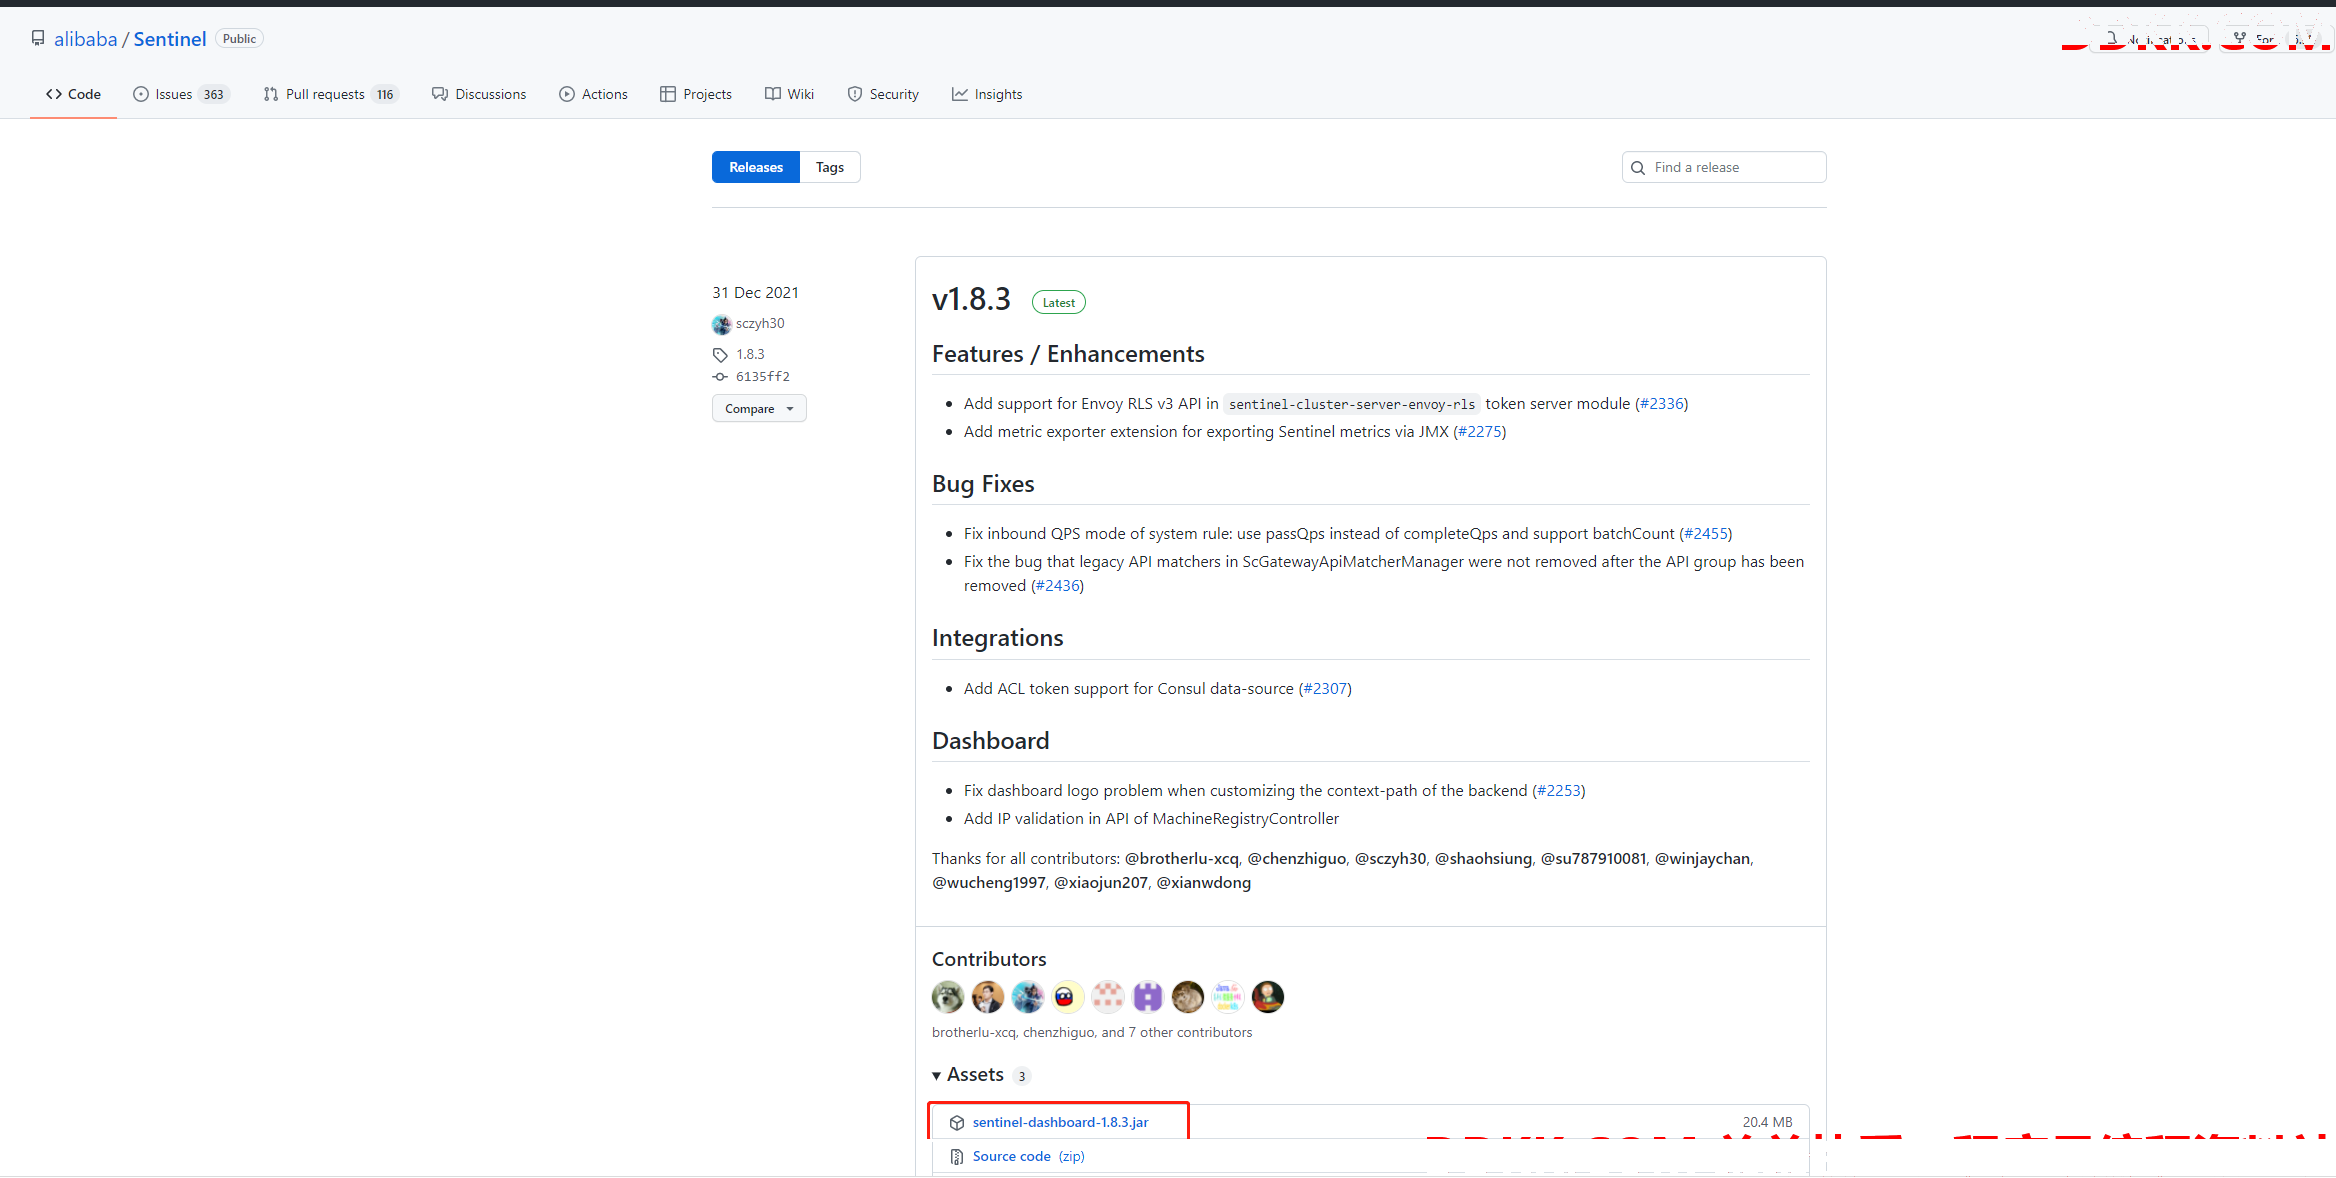Screen dimensions: 2336x1178
Task: Open the Projects tab
Action: coord(696,94)
